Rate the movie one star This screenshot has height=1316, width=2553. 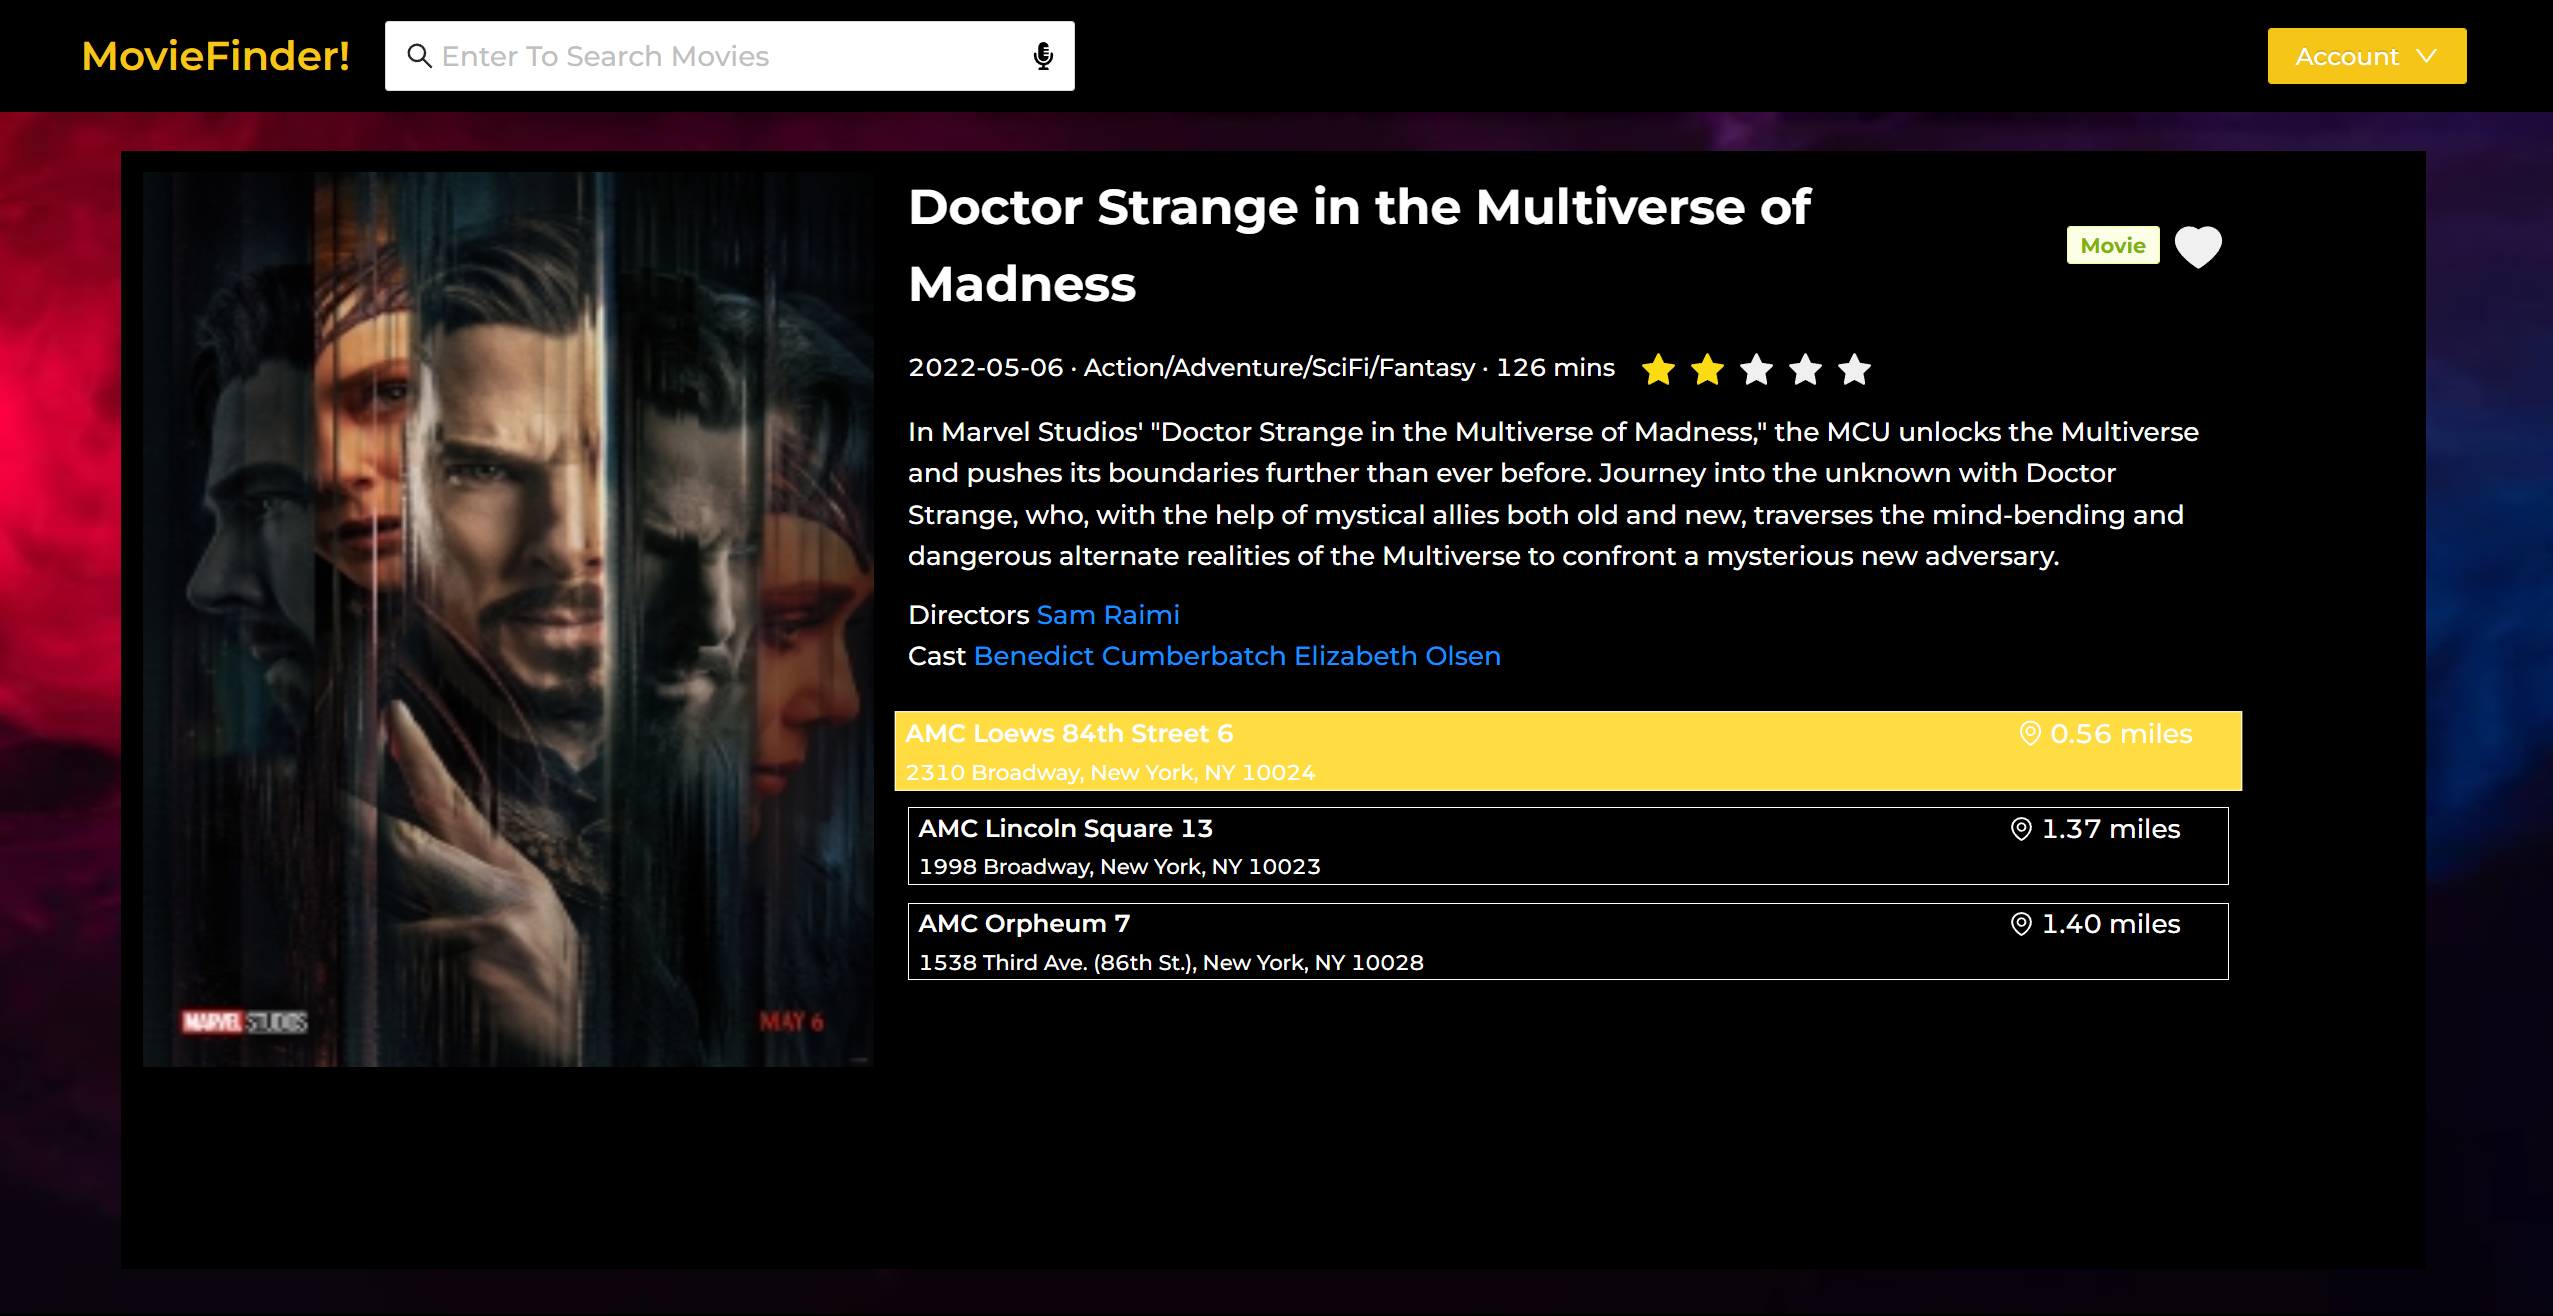pyautogui.click(x=1658, y=369)
